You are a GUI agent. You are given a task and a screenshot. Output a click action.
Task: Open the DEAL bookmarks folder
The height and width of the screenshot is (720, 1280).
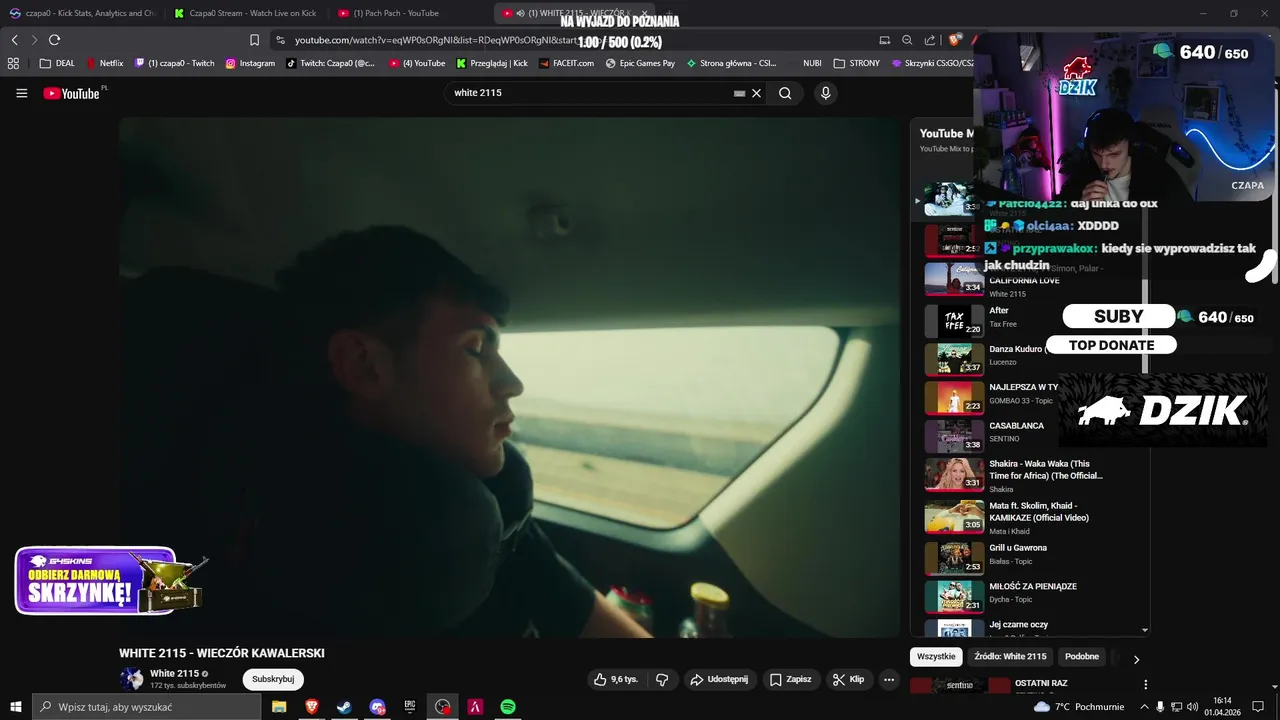pyautogui.click(x=57, y=63)
